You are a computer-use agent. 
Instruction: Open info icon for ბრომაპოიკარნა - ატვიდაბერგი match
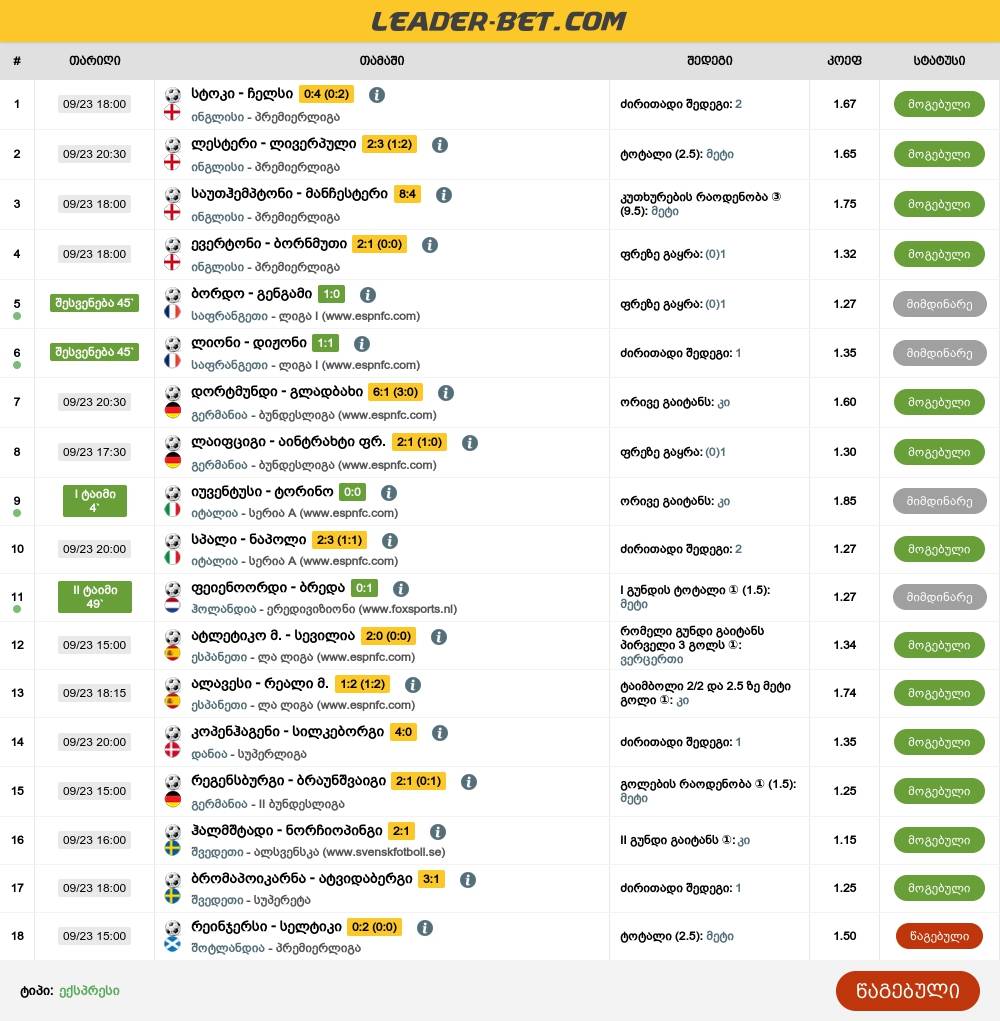coord(467,880)
